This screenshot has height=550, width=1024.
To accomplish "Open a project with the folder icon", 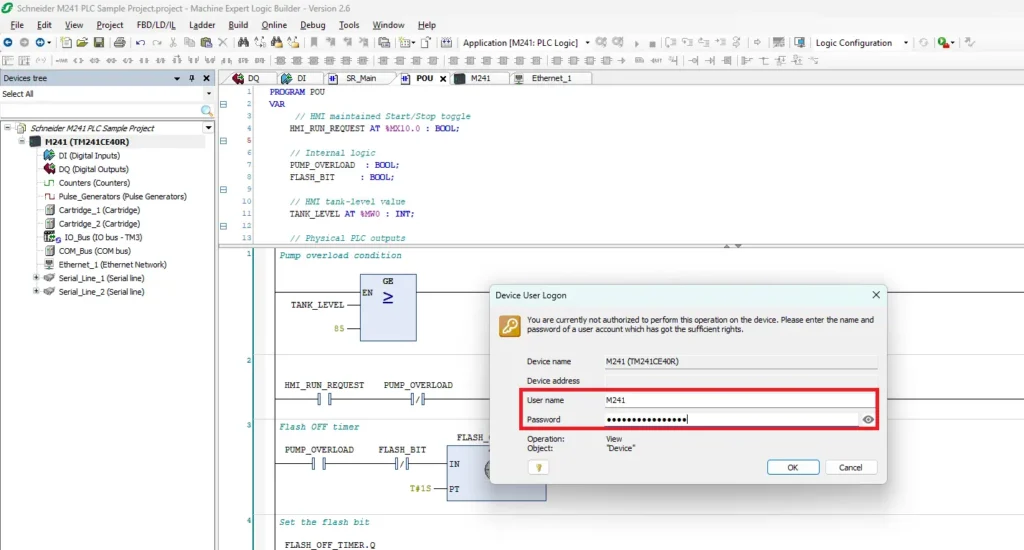I will [82, 42].
